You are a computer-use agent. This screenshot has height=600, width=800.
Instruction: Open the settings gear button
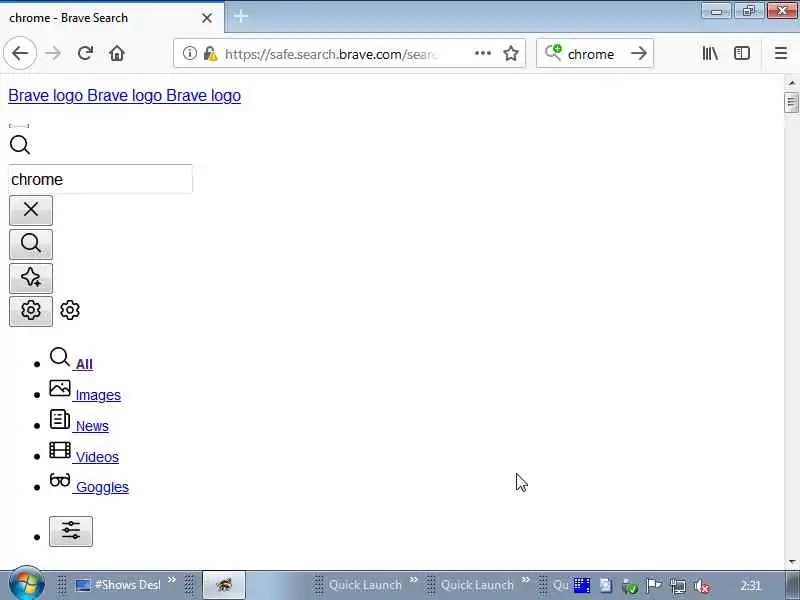(x=31, y=311)
